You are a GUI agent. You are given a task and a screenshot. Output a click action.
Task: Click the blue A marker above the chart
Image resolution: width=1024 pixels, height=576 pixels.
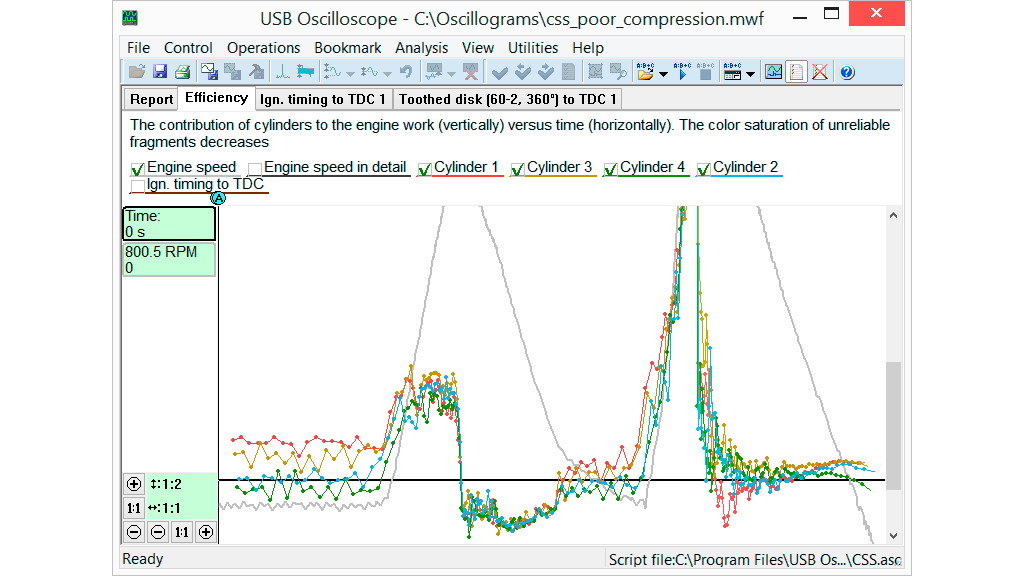[x=218, y=198]
